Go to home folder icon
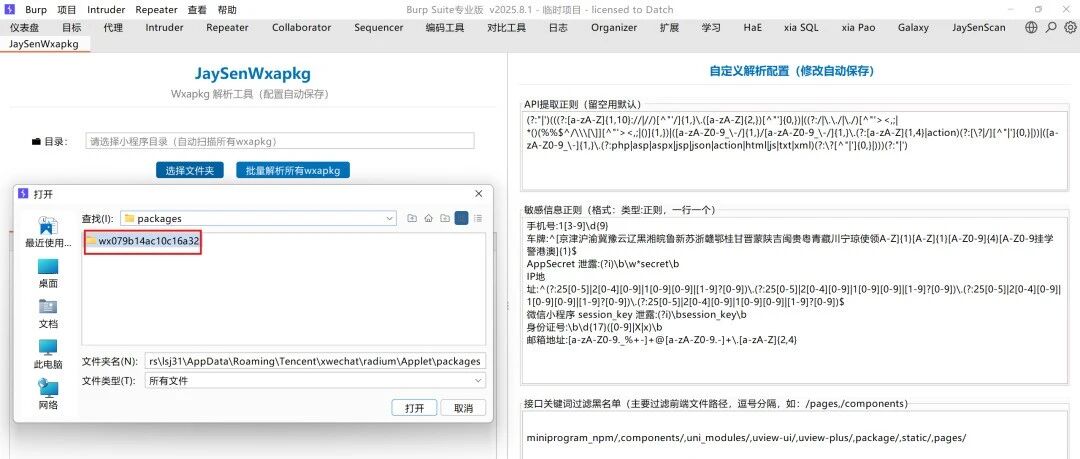1080x459 pixels. [428, 218]
